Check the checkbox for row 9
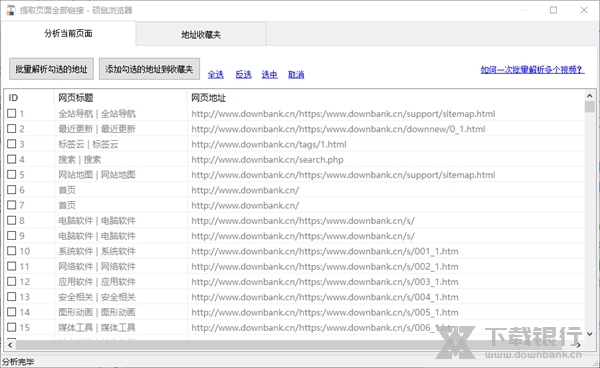Screen dimensions: 600x368 tap(12, 236)
